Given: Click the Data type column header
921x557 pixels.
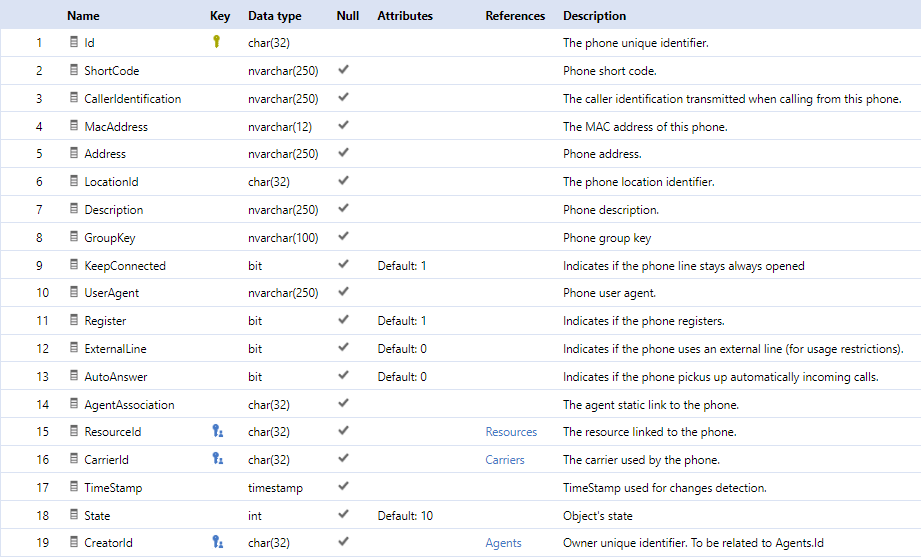Looking at the screenshot, I should pyautogui.click(x=274, y=16).
